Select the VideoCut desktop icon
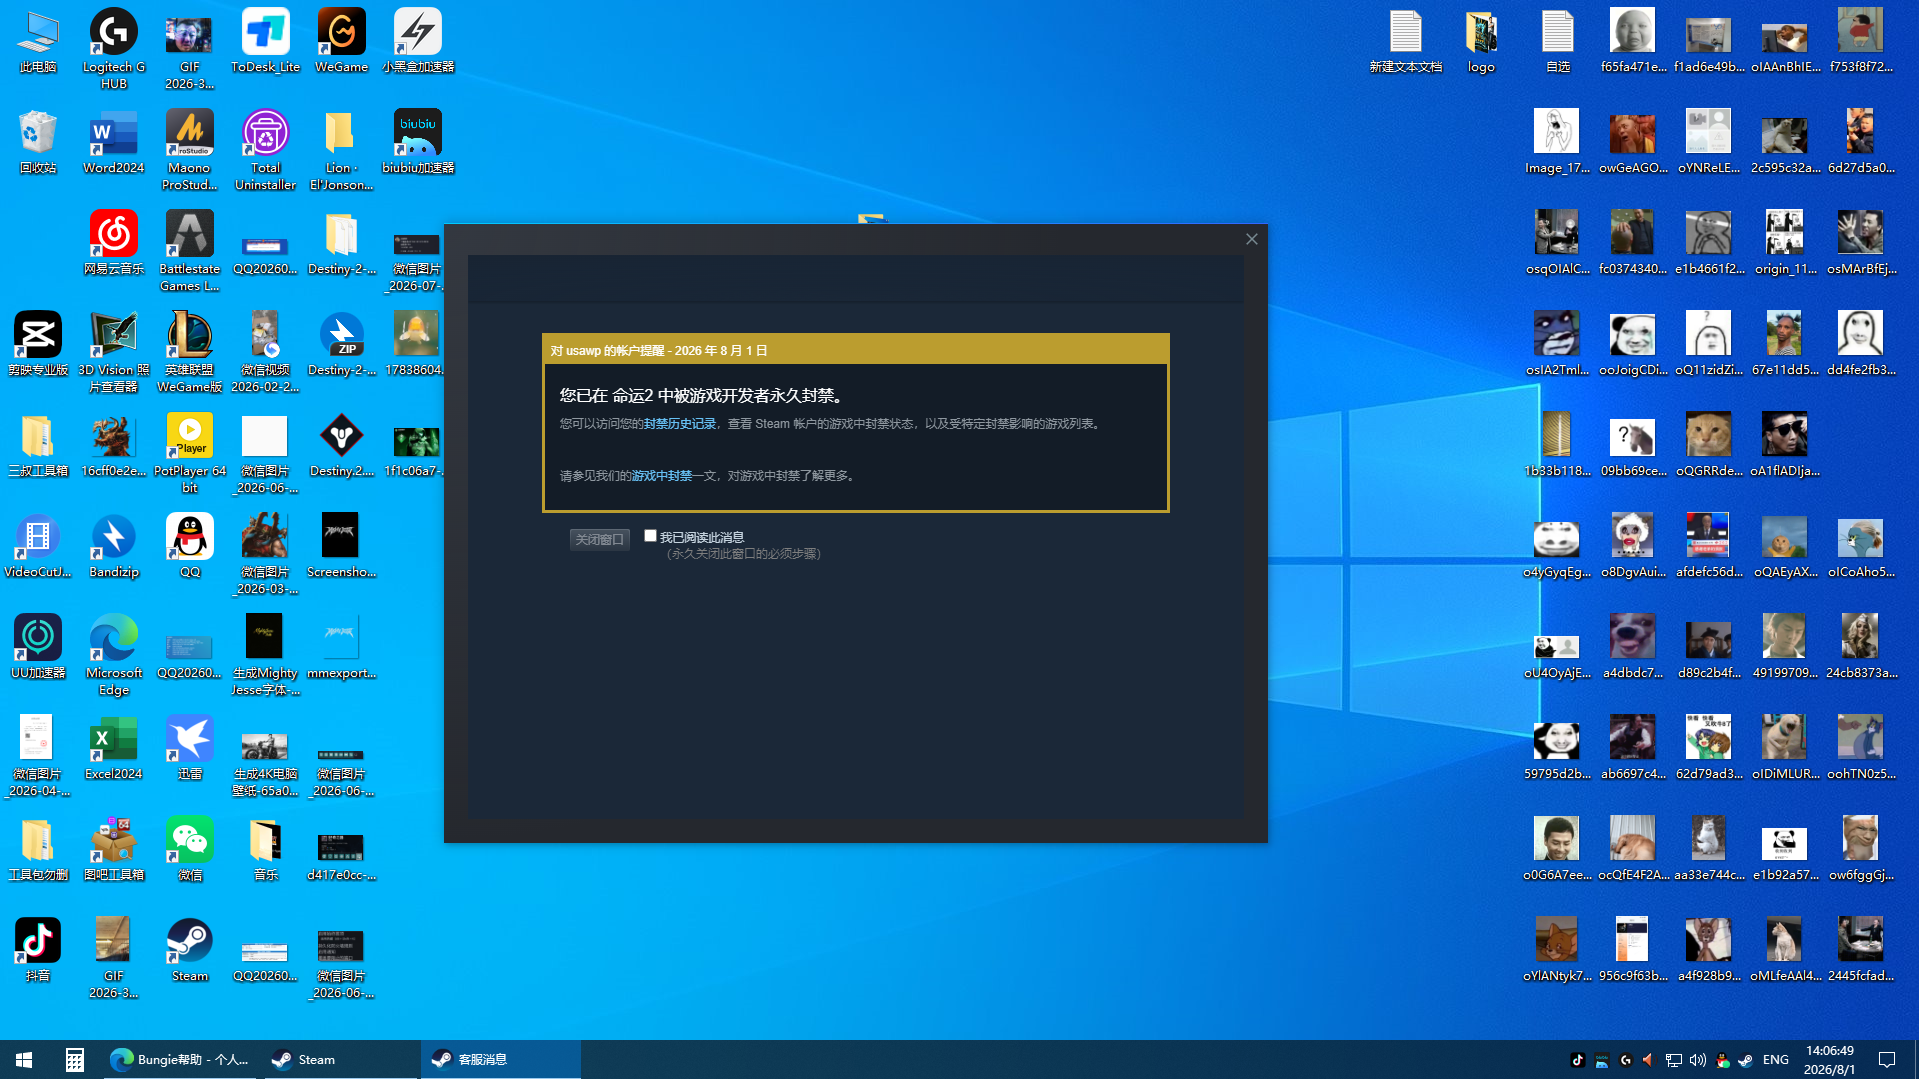Screen dimensions: 1919x1079 pyautogui.click(x=38, y=547)
